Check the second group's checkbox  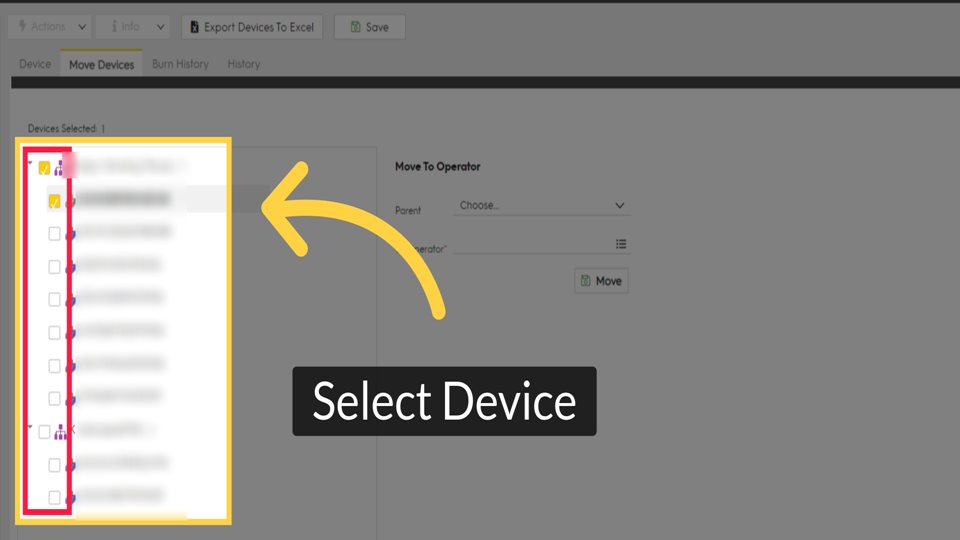click(44, 432)
